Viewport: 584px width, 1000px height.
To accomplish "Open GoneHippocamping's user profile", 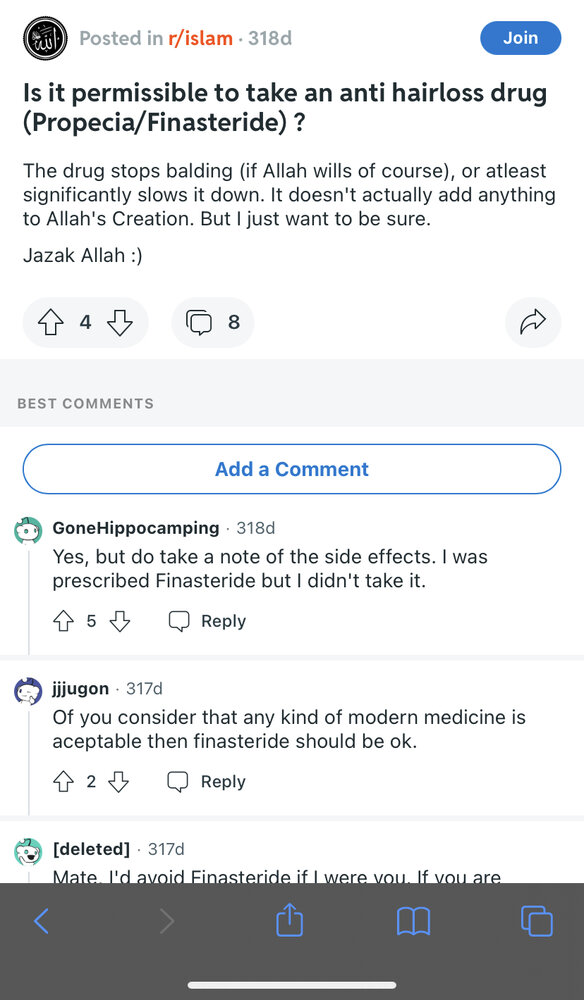I will point(136,528).
